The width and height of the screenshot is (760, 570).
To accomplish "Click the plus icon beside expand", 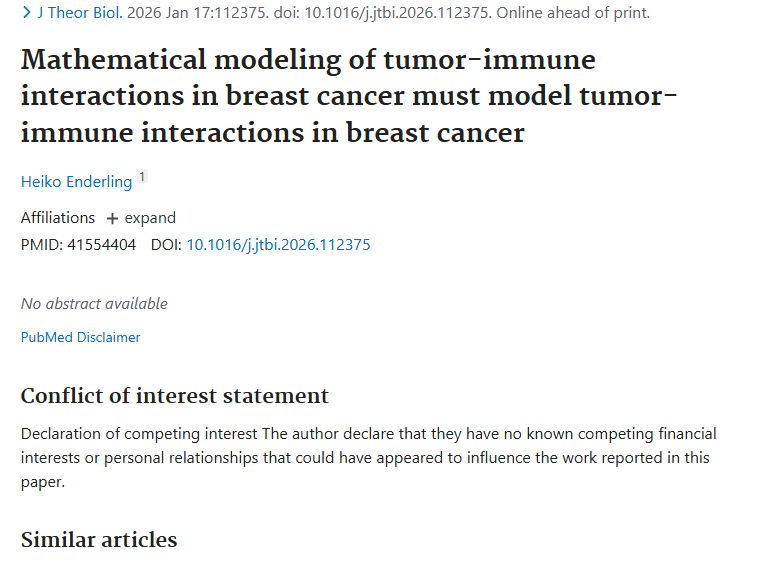I will [112, 218].
